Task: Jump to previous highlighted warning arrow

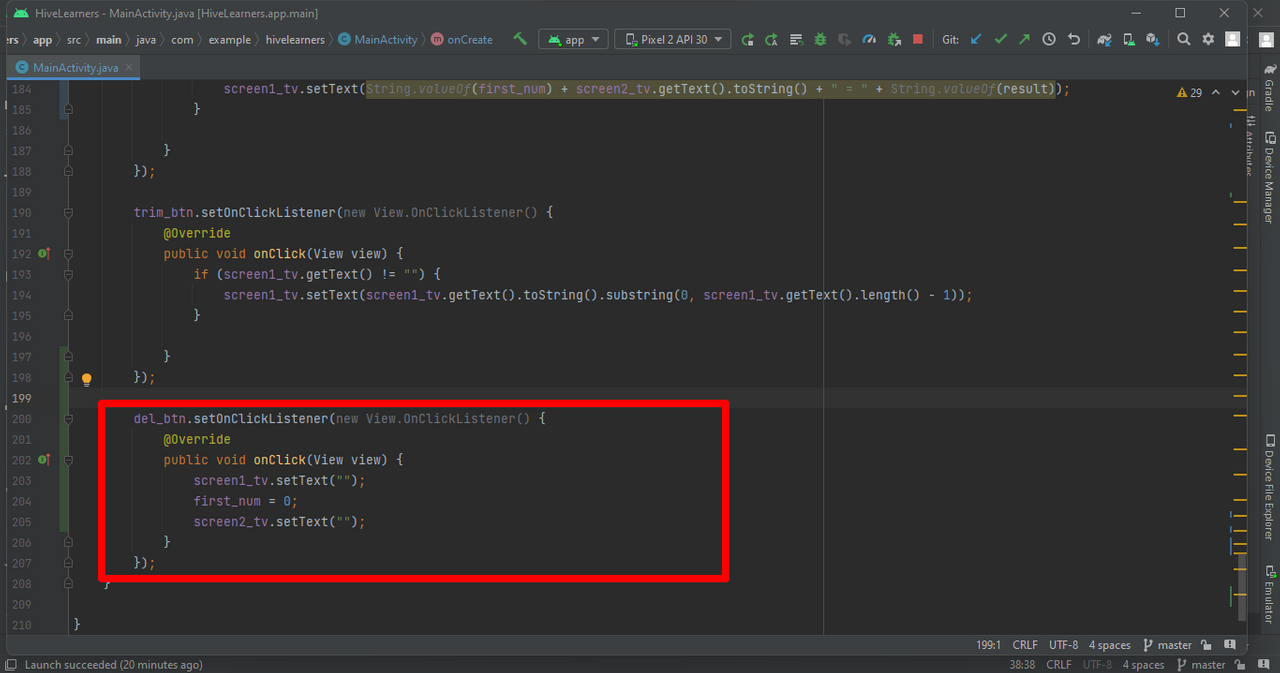Action: coord(1216,92)
